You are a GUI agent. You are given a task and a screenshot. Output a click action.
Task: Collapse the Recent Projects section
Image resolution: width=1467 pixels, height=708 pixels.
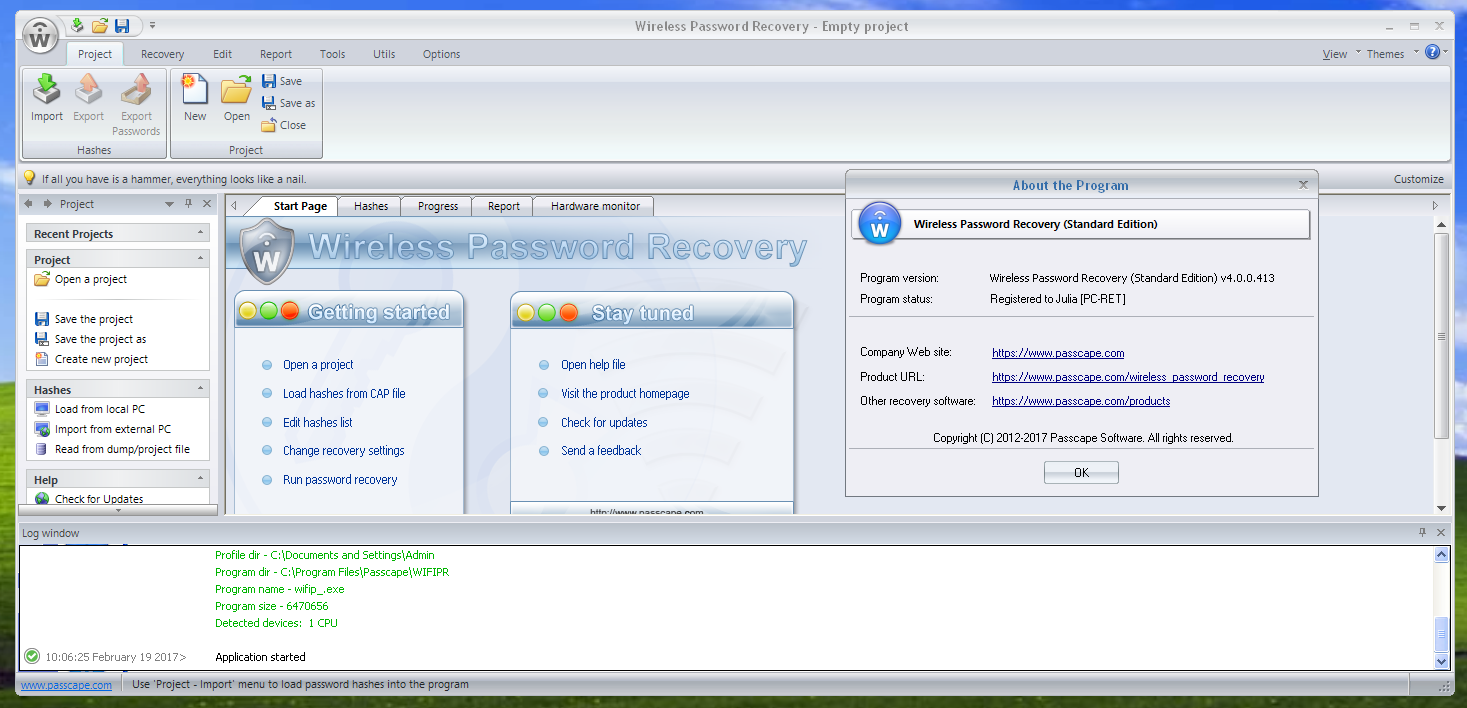click(x=201, y=233)
